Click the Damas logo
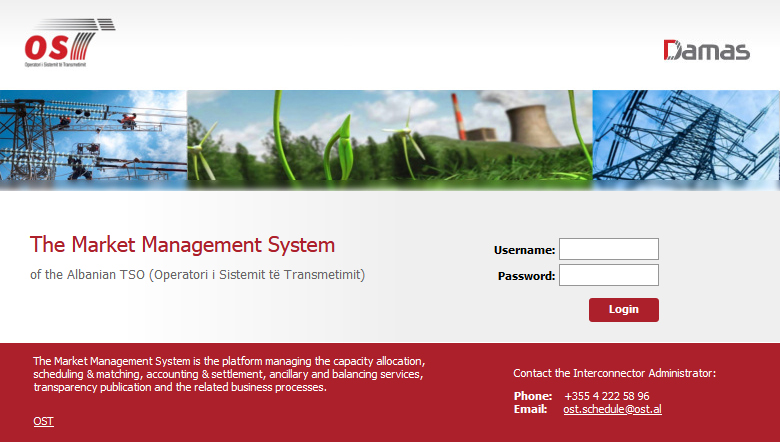 706,50
